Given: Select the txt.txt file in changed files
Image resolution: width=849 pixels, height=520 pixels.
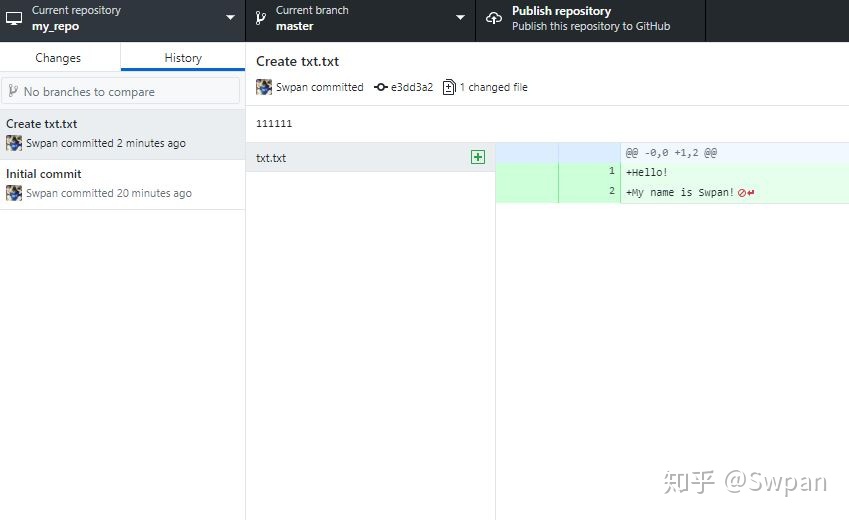Looking at the screenshot, I should click(x=370, y=158).
